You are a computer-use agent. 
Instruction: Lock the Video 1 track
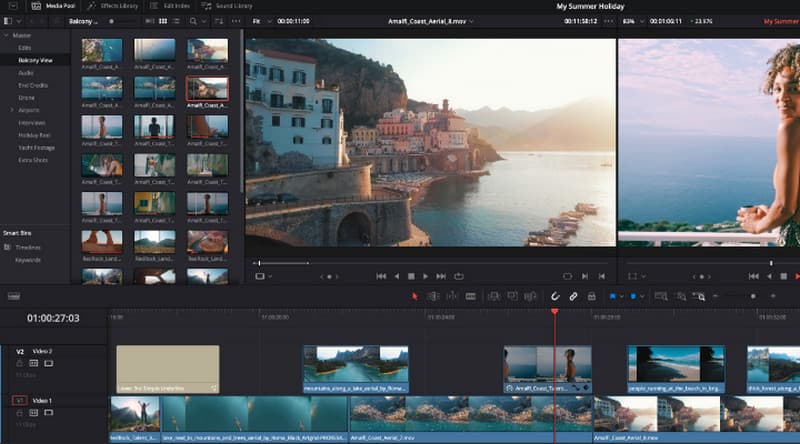[x=19, y=412]
